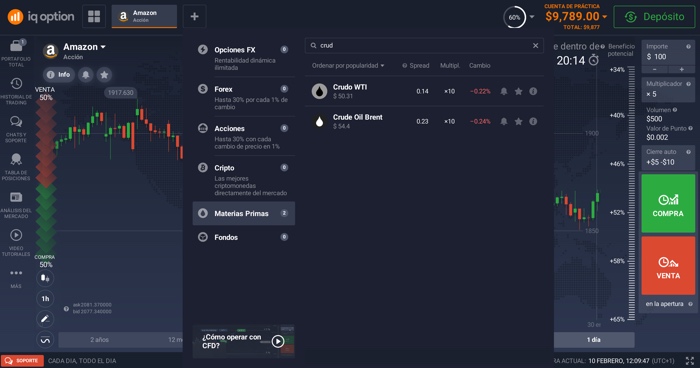Open the Importe amount field

tap(668, 52)
